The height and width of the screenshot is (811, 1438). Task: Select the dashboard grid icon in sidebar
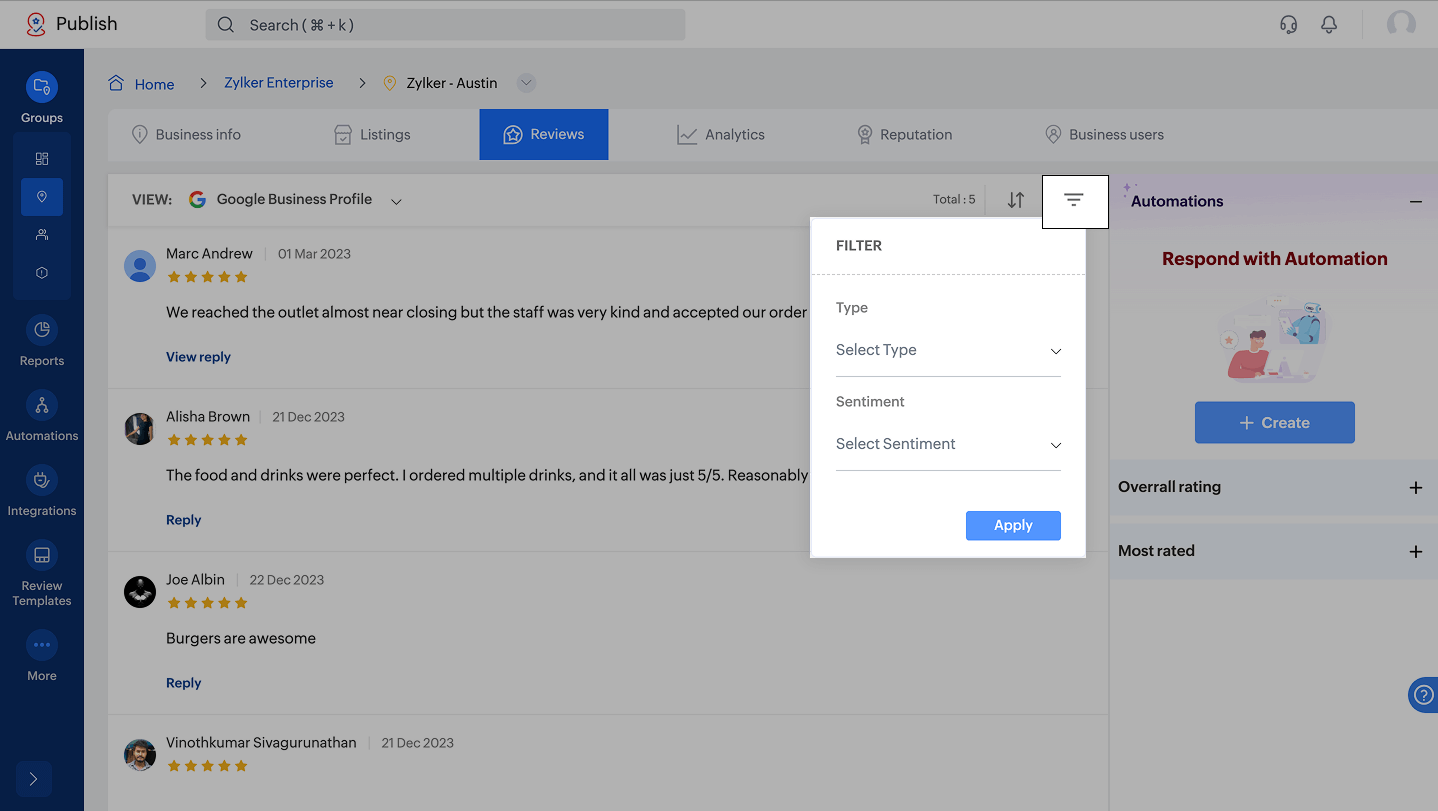click(x=42, y=159)
